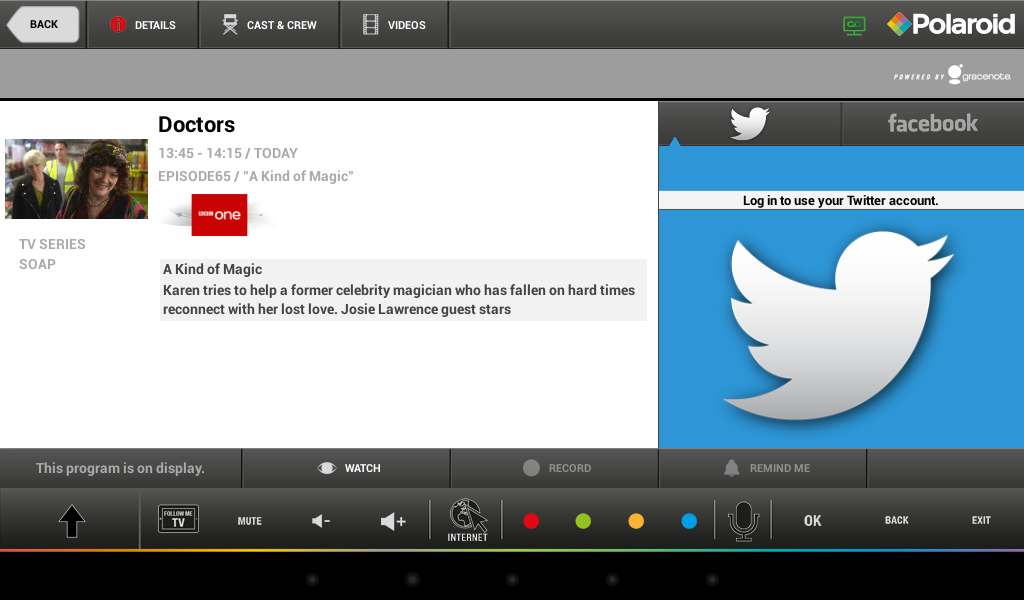
Task: Click the up arrow in remote bar
Action: pyautogui.click(x=72, y=521)
